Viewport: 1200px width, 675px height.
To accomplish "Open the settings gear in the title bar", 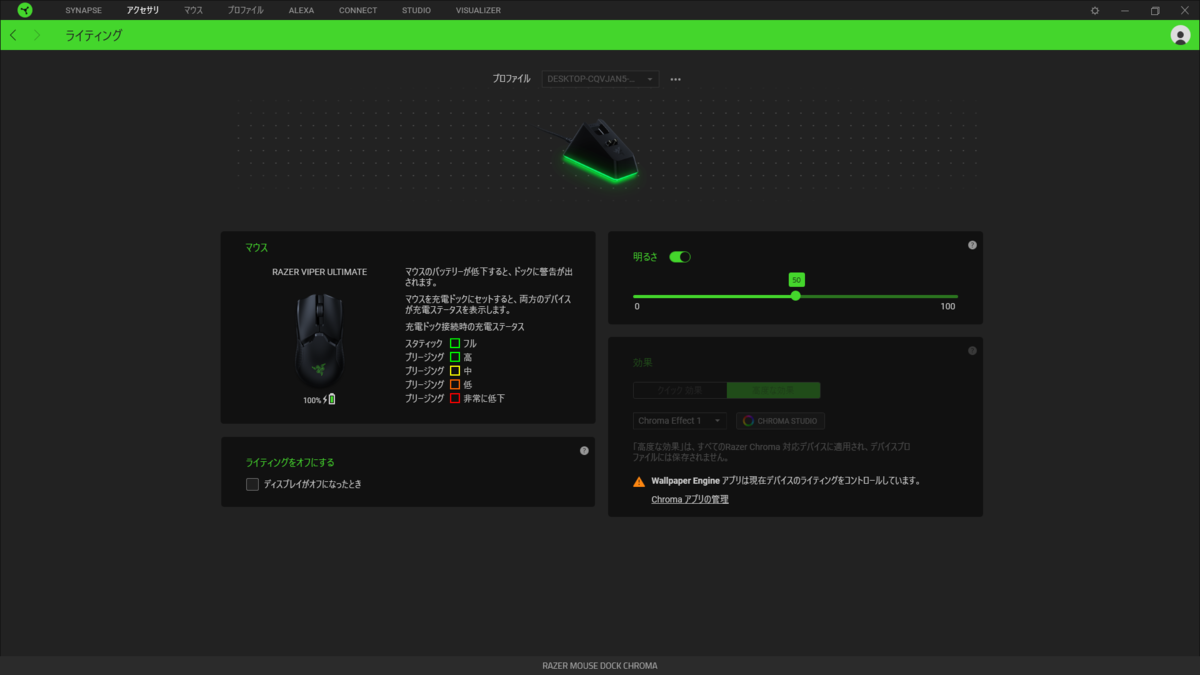I will pos(1095,10).
